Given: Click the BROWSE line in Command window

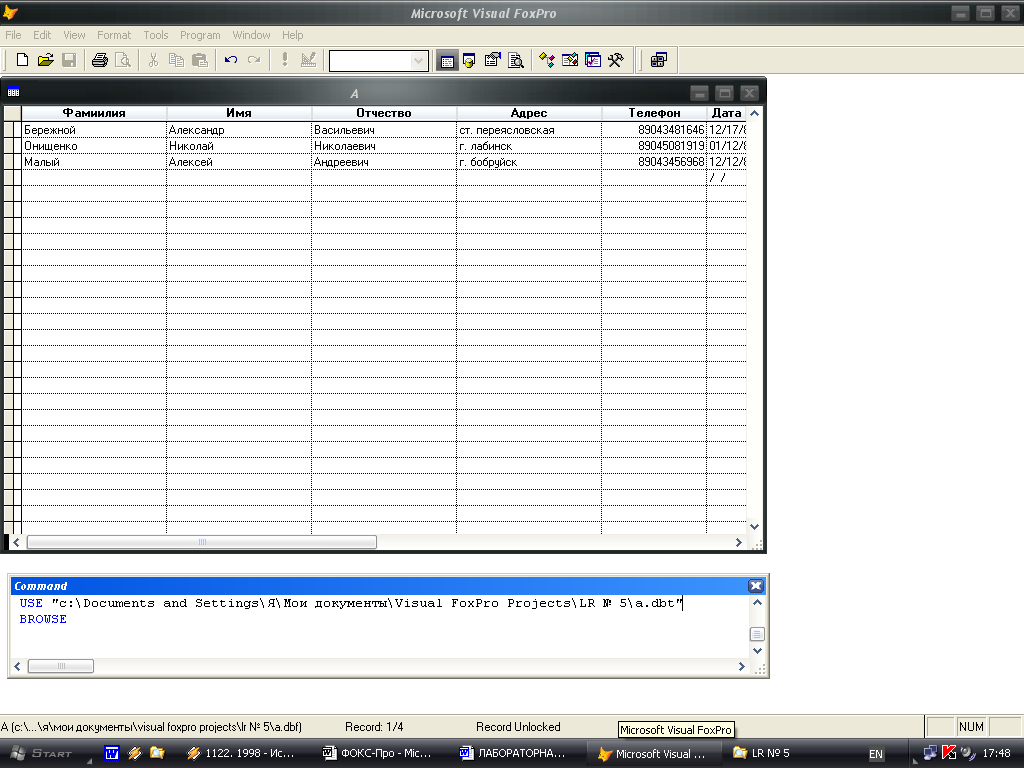Looking at the screenshot, I should click(43, 619).
